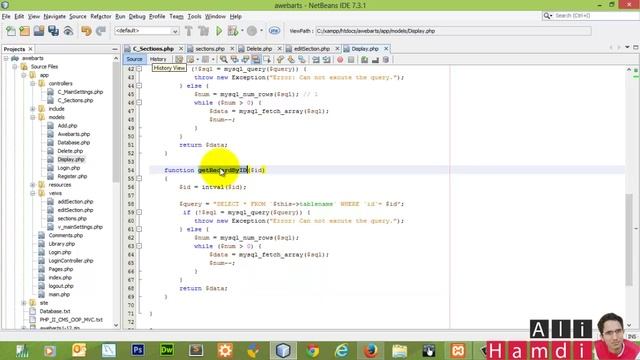Open the Source menu
640x360 pixels.
pos(78,16)
